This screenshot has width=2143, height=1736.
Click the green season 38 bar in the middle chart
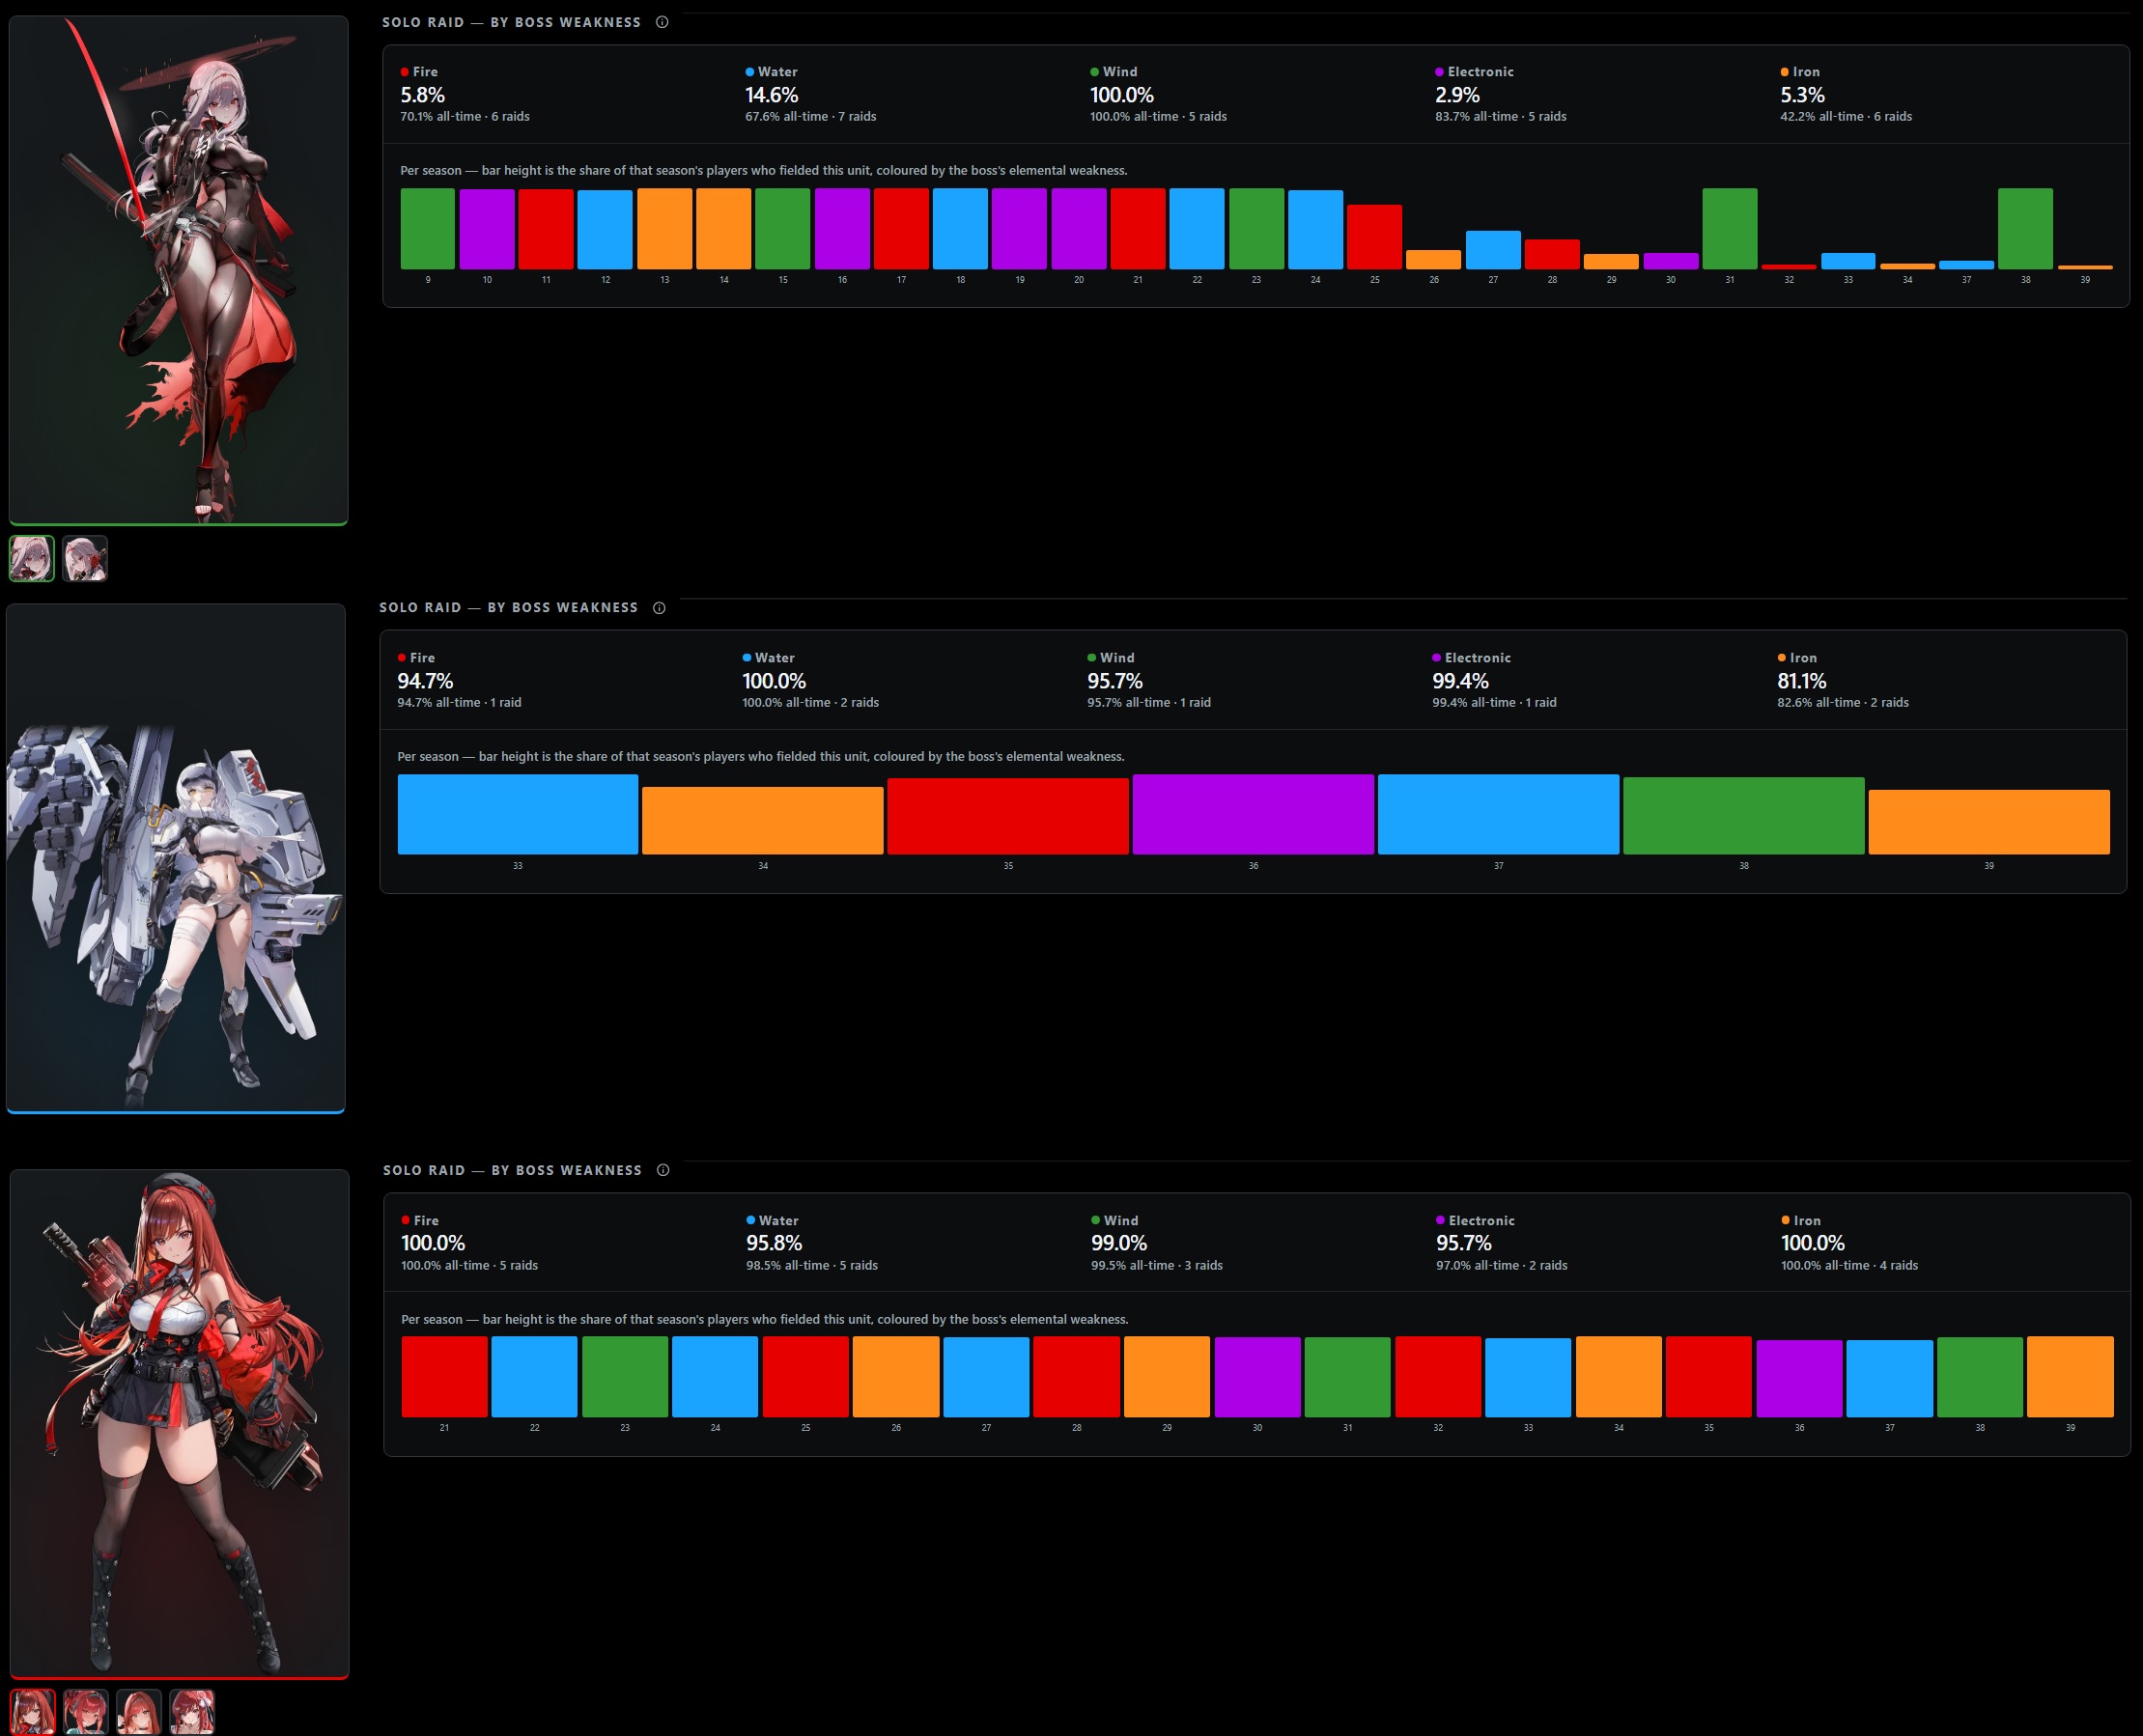(1744, 816)
